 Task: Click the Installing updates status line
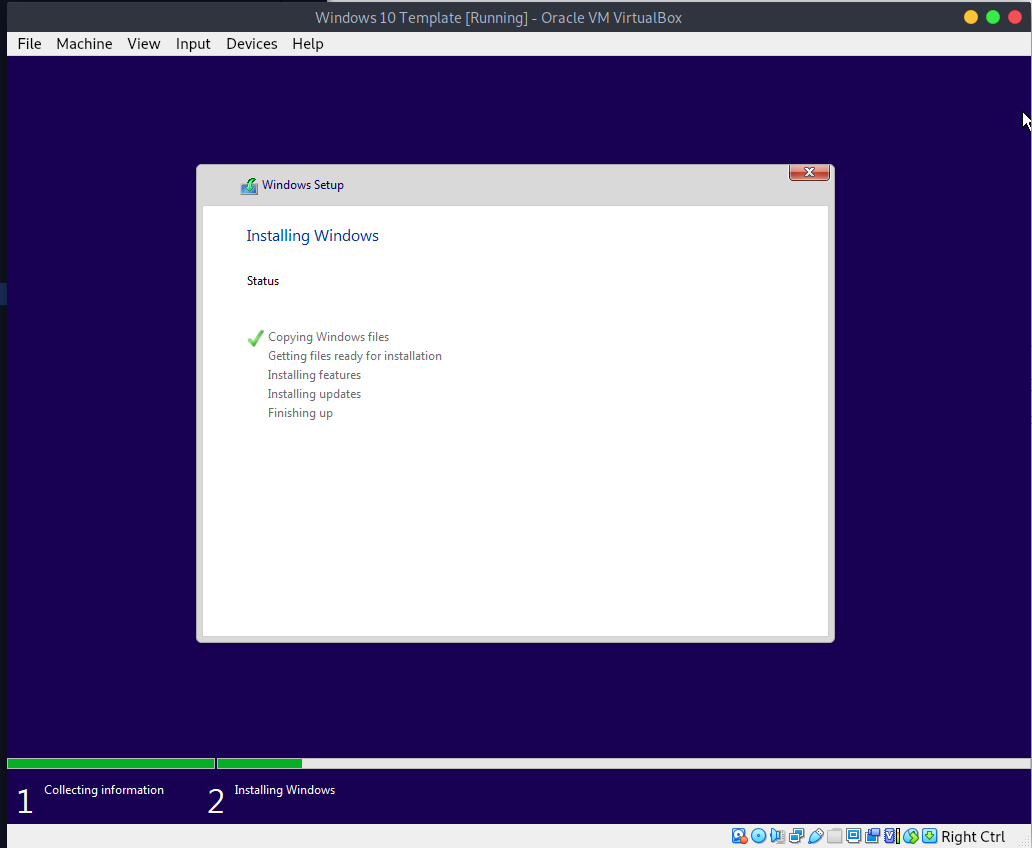click(314, 394)
